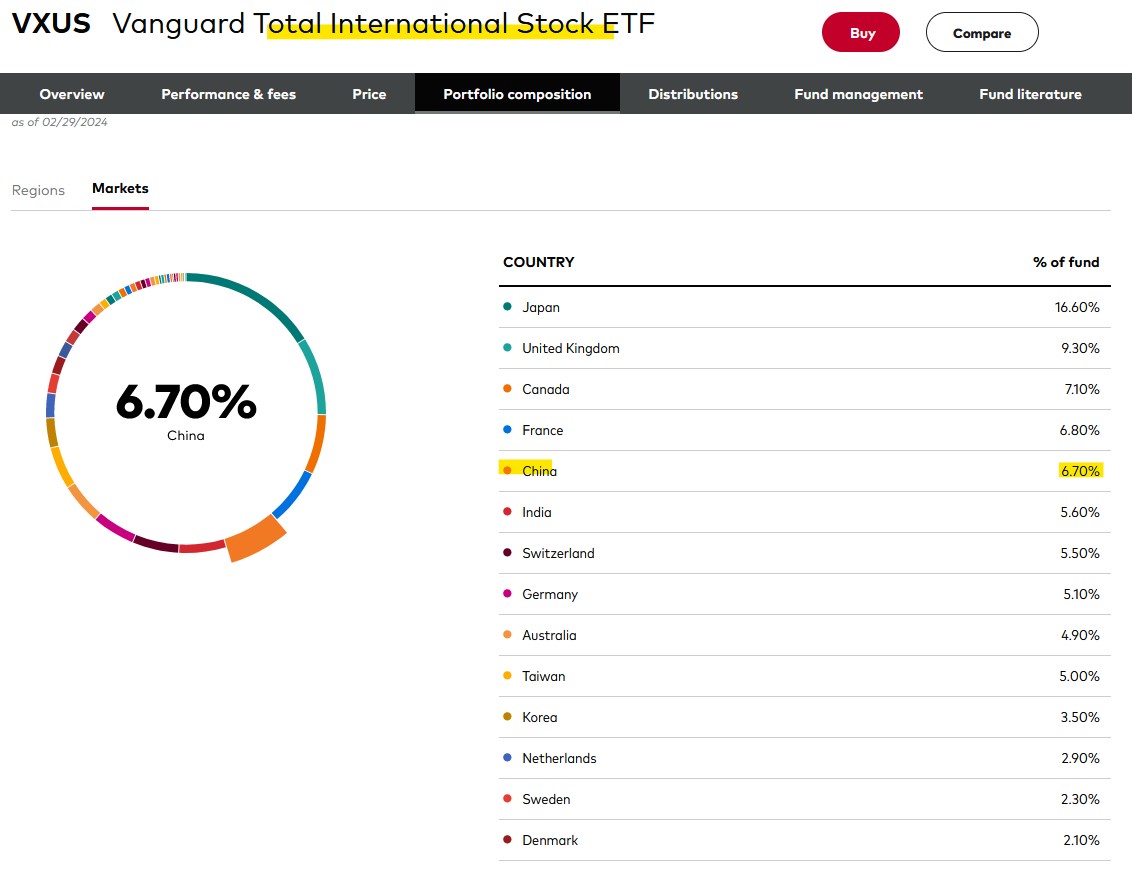
Task: Click the India red color dot
Action: click(507, 512)
